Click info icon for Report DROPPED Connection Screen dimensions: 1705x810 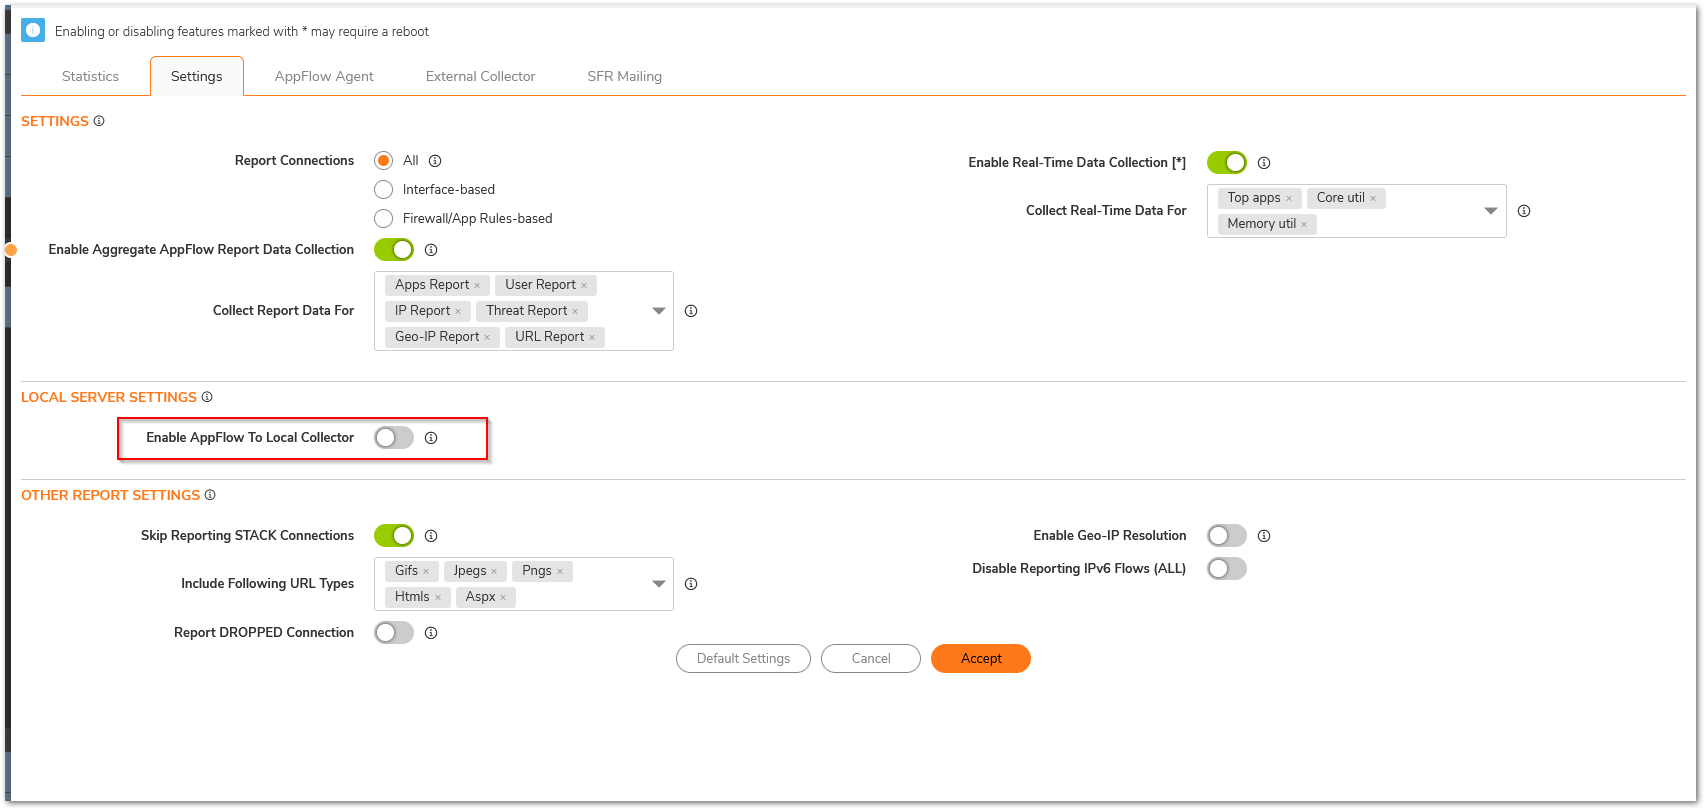point(431,633)
